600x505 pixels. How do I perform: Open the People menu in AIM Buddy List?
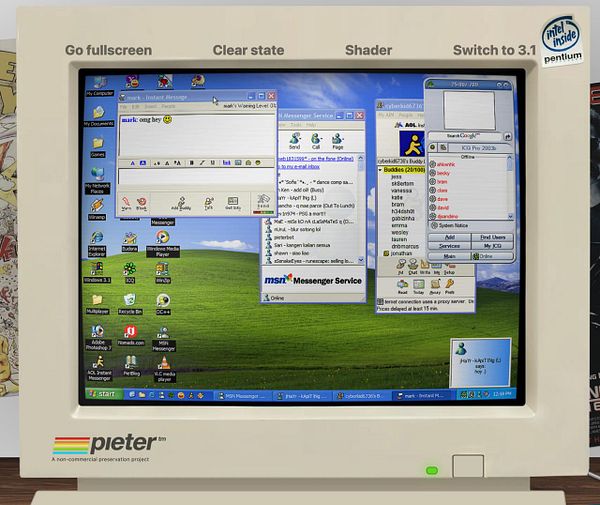coord(406,115)
